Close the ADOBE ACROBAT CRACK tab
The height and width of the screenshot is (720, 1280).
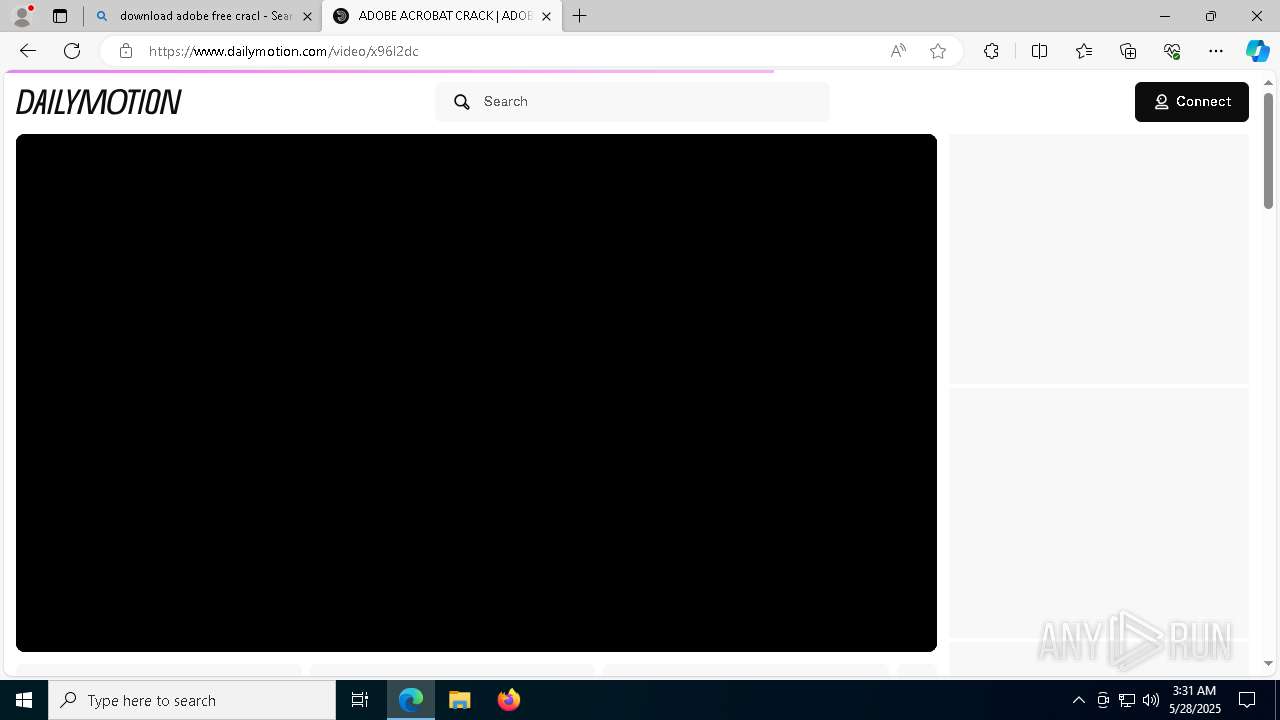point(546,16)
